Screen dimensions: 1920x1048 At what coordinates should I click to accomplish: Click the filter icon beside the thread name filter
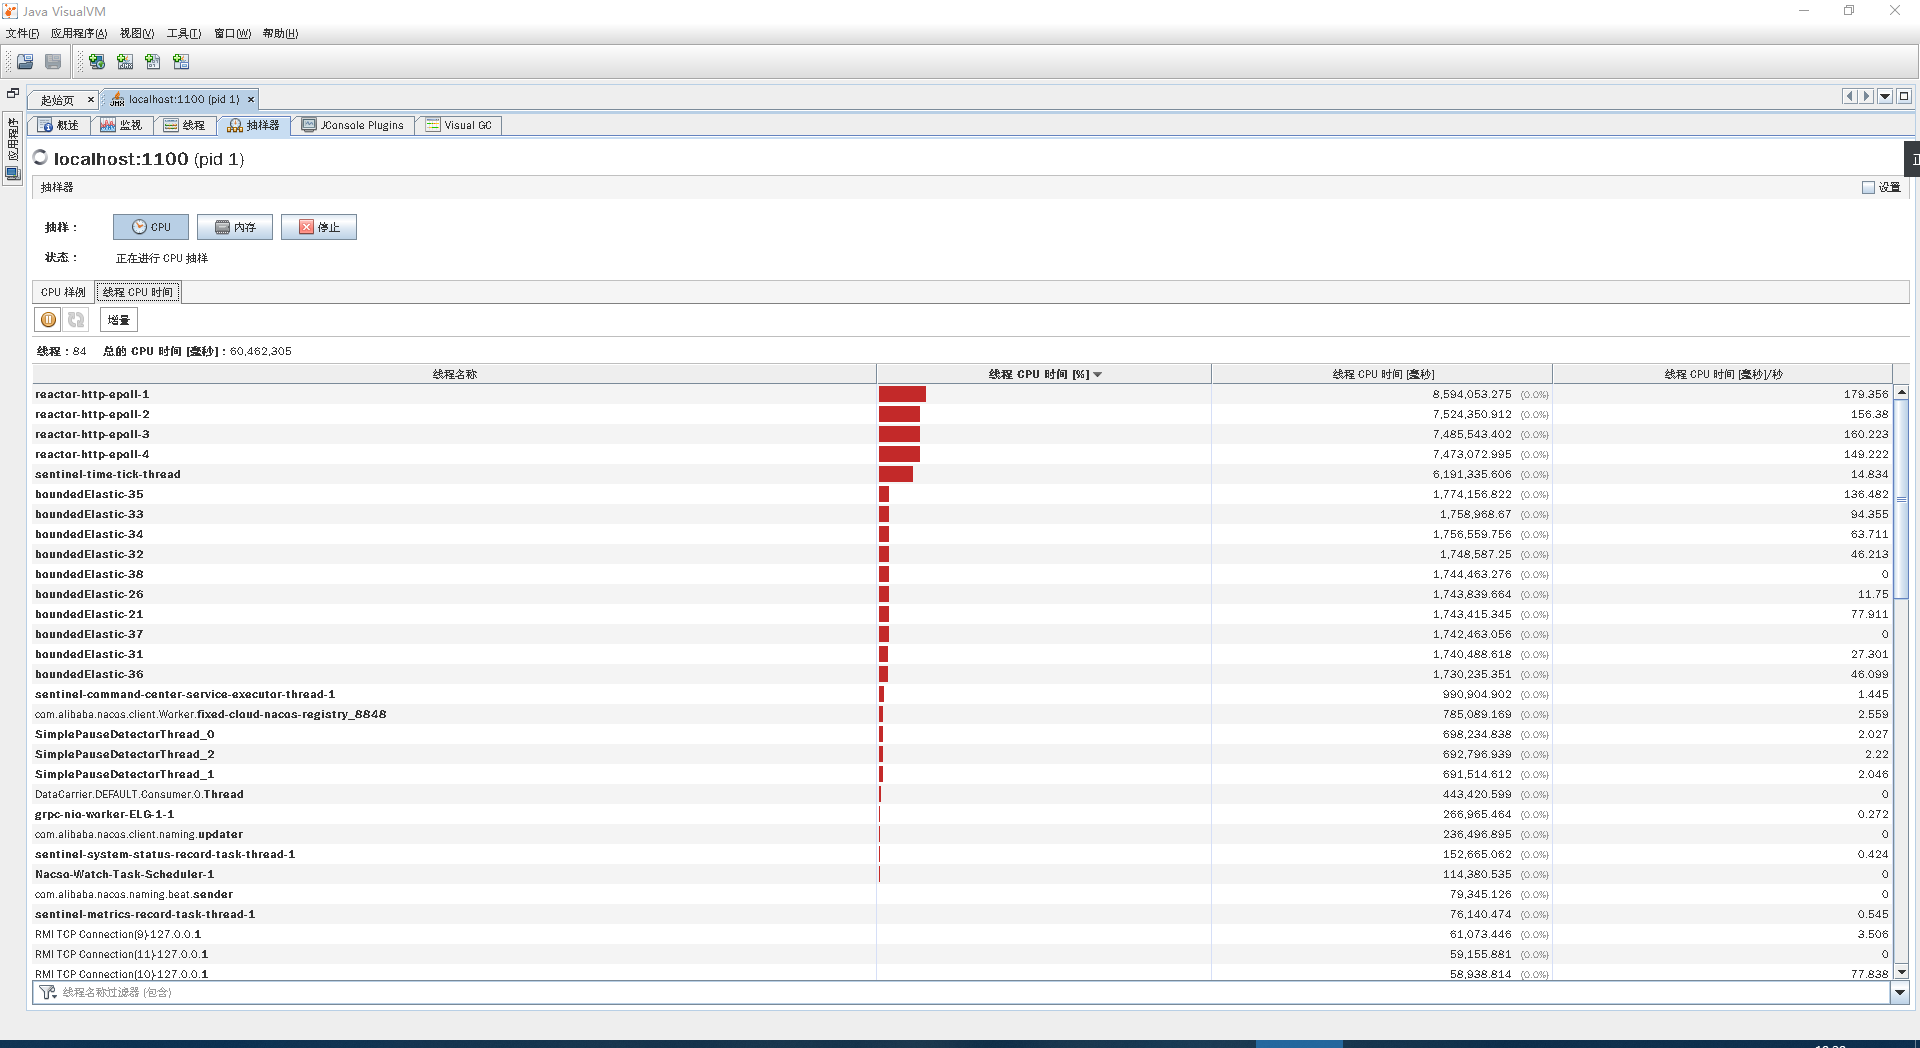47,992
